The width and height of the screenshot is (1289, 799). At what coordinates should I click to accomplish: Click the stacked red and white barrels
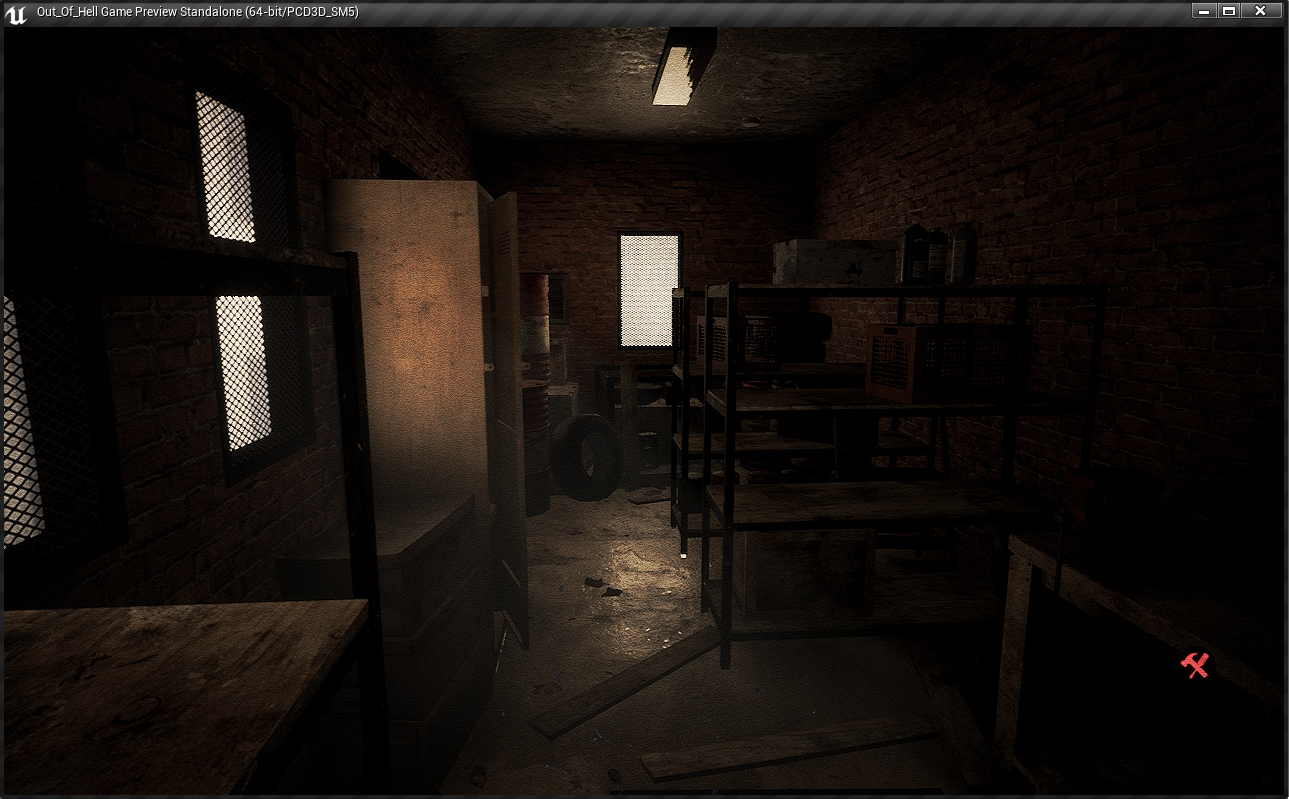[536, 360]
